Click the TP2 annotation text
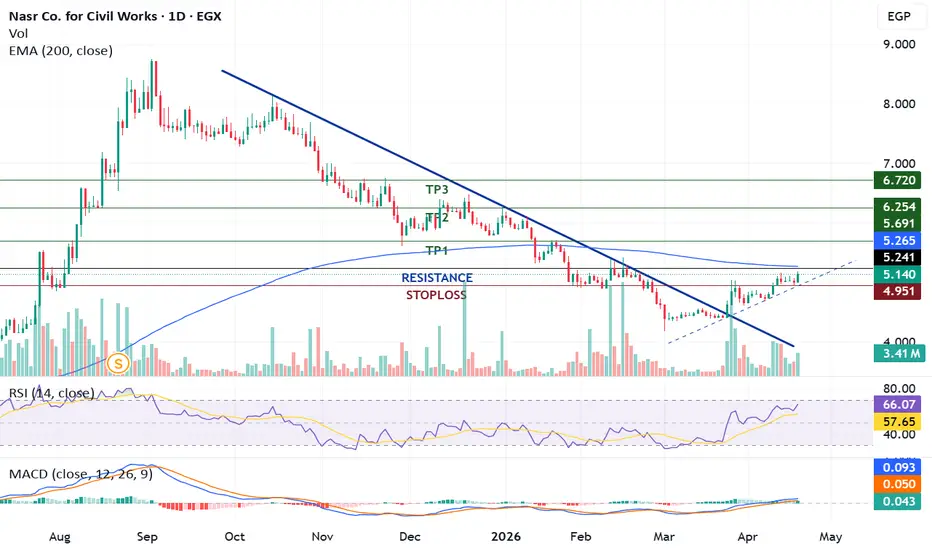Image resolution: width=932 pixels, height=550 pixels. (x=437, y=218)
